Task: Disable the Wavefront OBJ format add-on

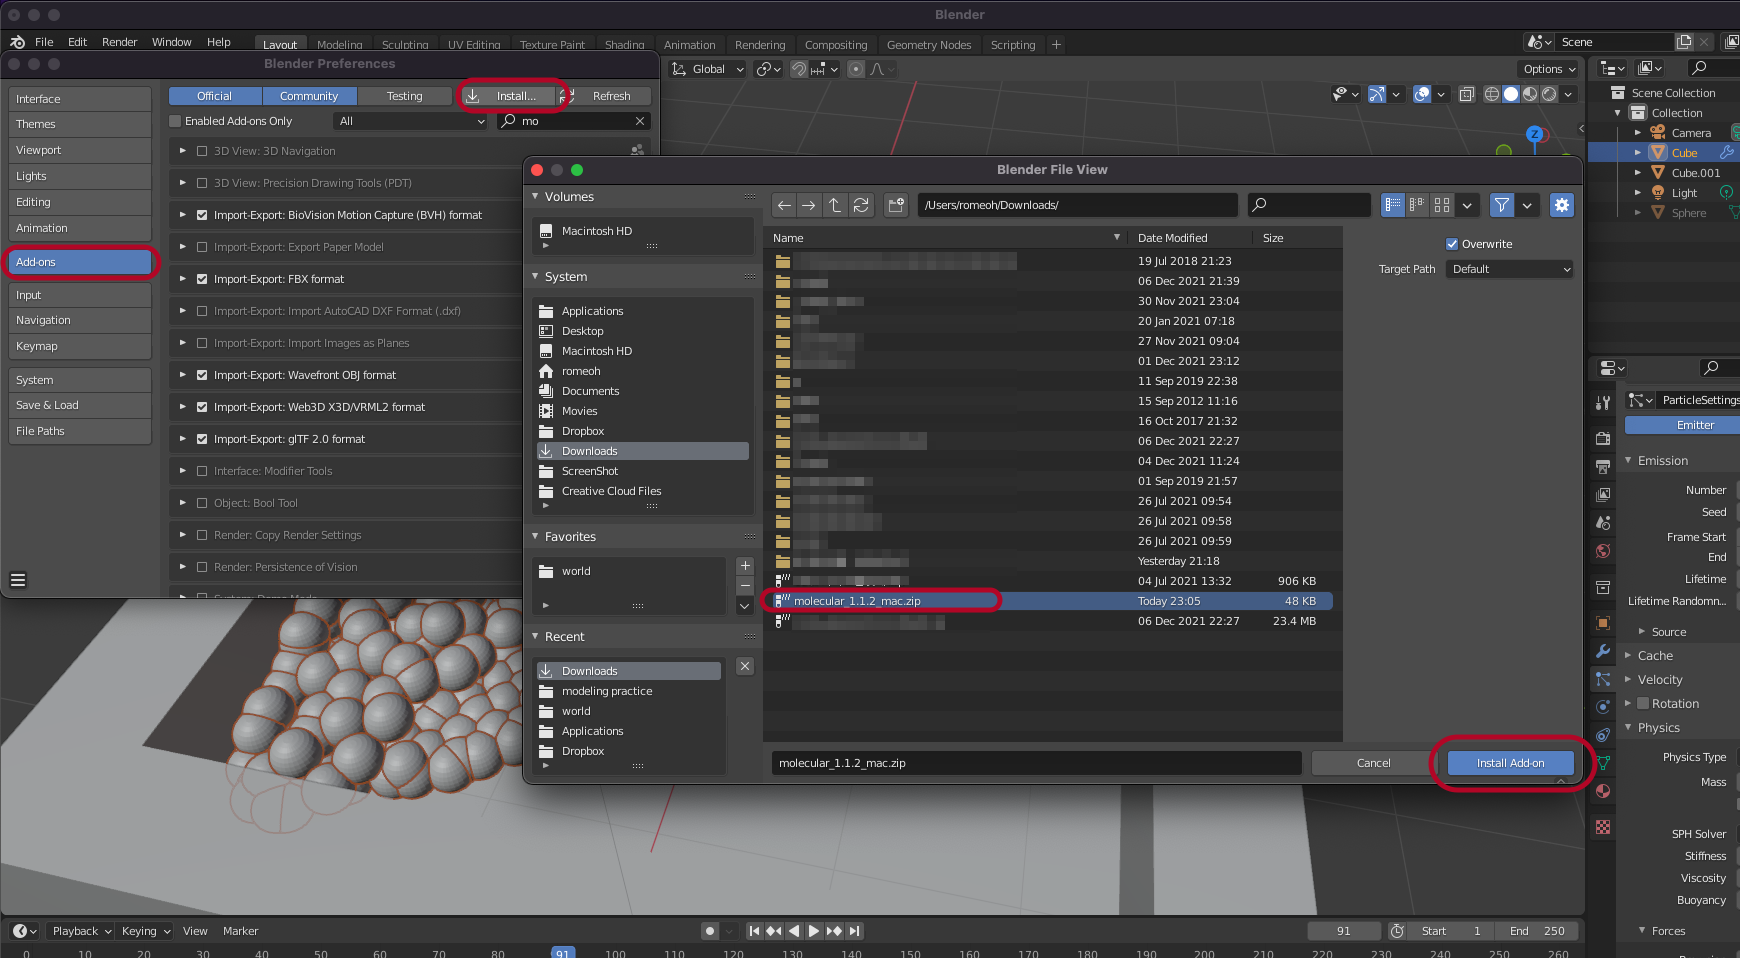Action: tap(202, 375)
